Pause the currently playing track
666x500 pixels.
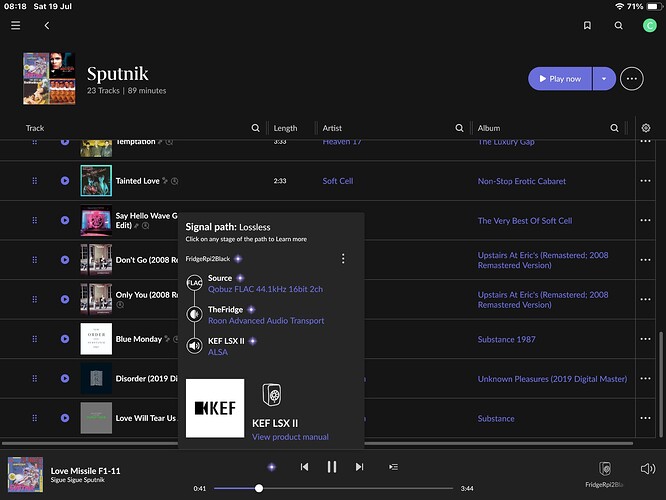click(331, 466)
